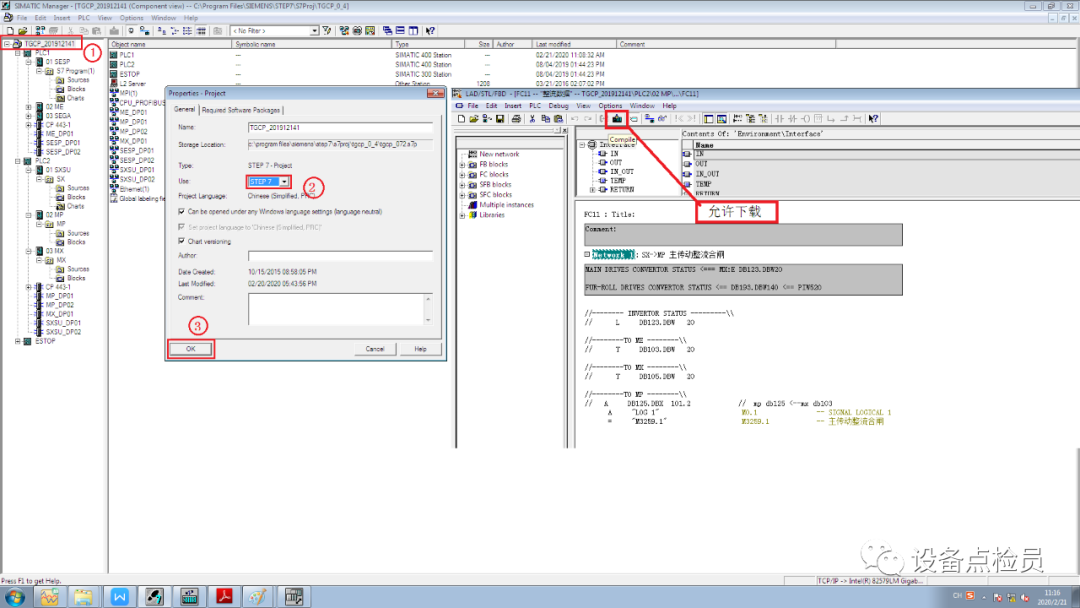Screen dimensions: 1080x608
Task: Click the Author input field
Action: tap(340, 255)
